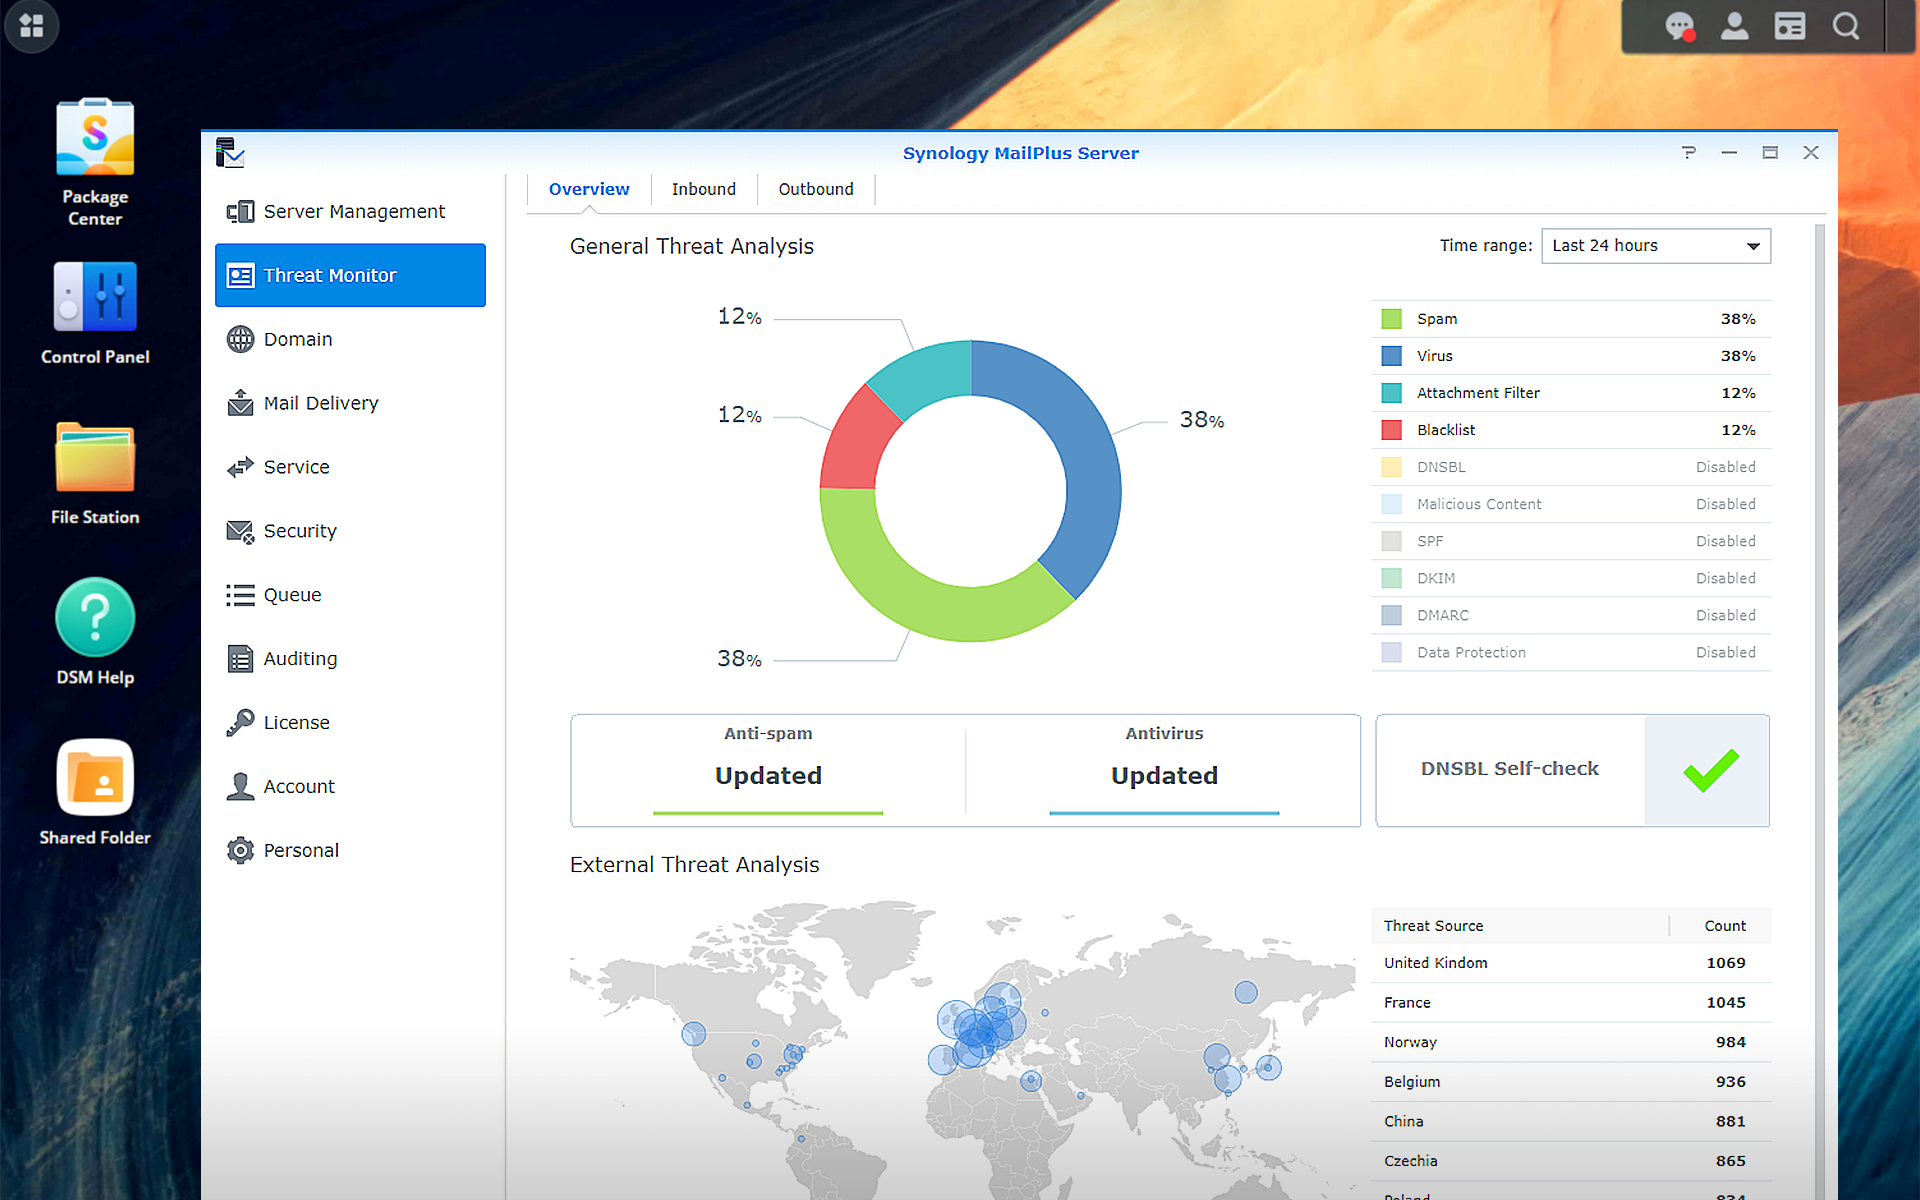The image size is (1920, 1200).
Task: Click the Virus blue legend swatch
Action: pos(1391,356)
